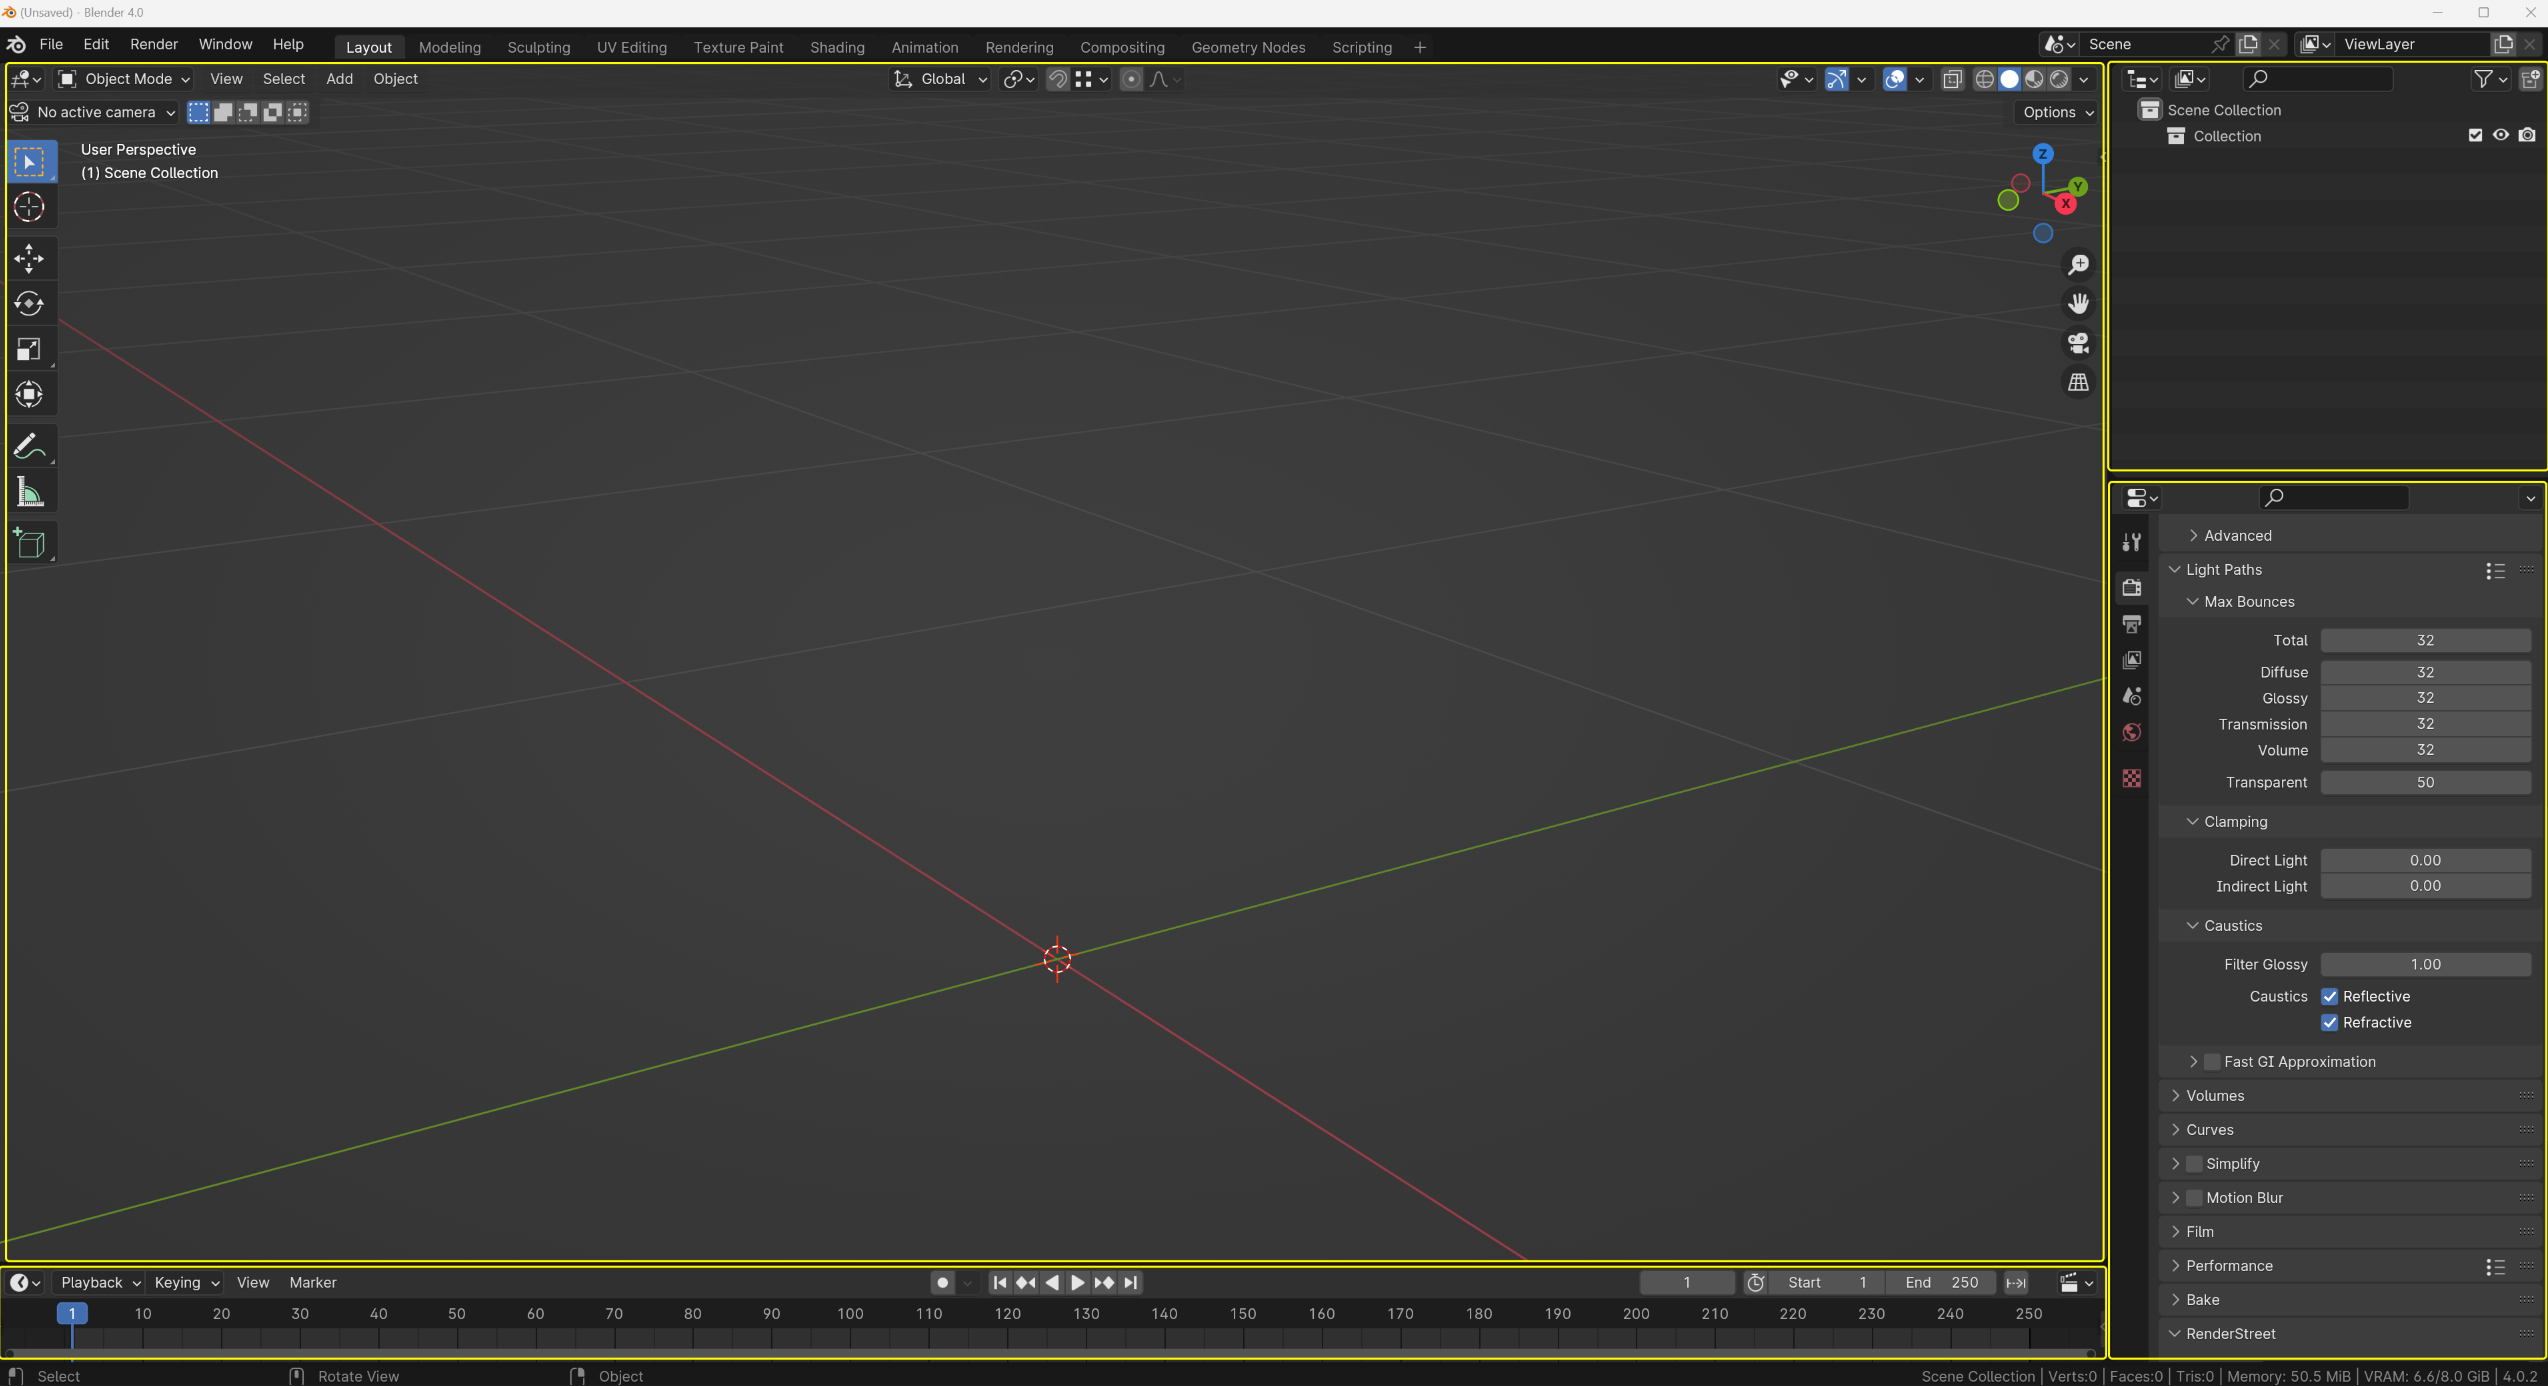Select the Add Cube tool

coord(30,543)
